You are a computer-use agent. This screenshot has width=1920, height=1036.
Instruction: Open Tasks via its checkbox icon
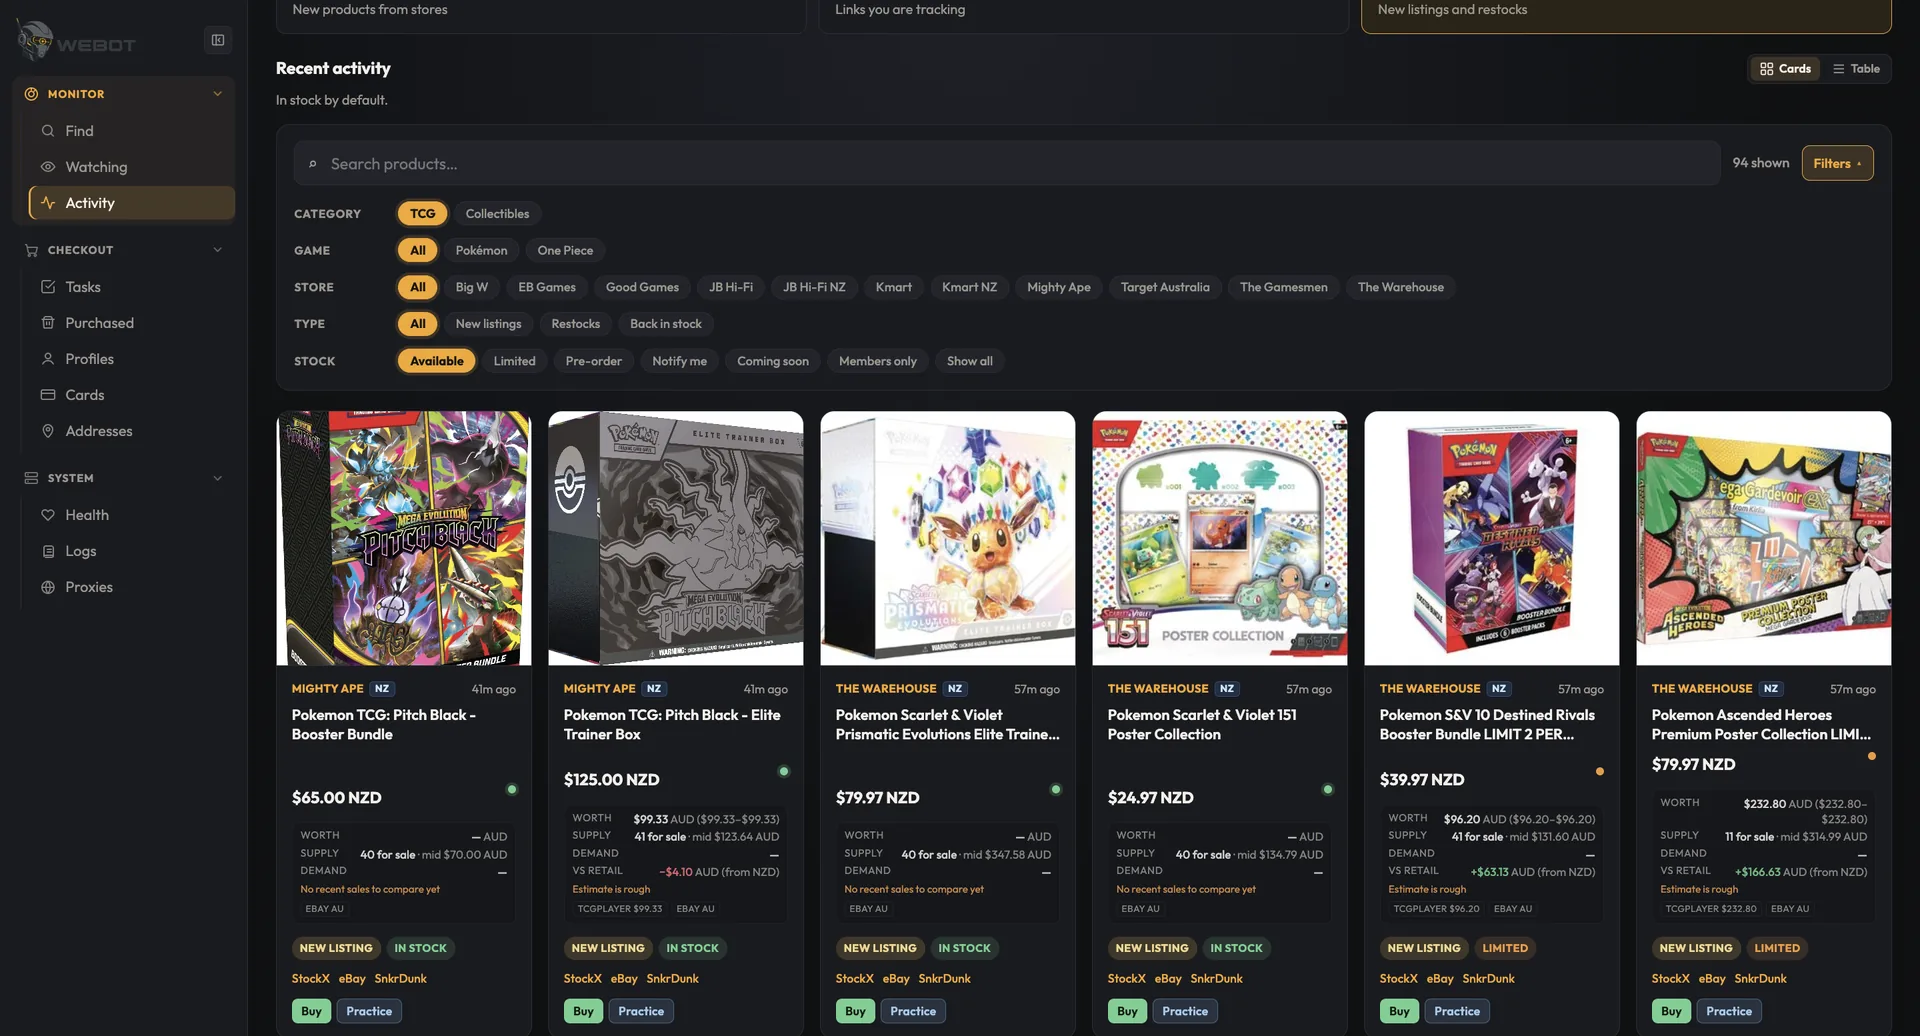47,287
